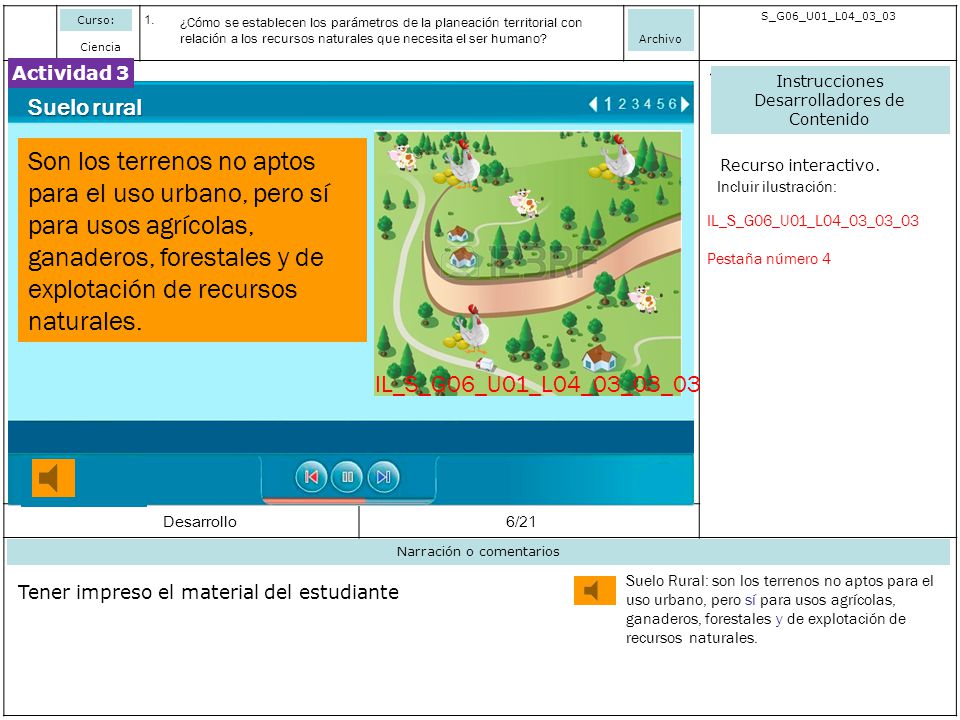The image size is (960, 720).
Task: Click the playback progress bar
Action: pos(348,501)
